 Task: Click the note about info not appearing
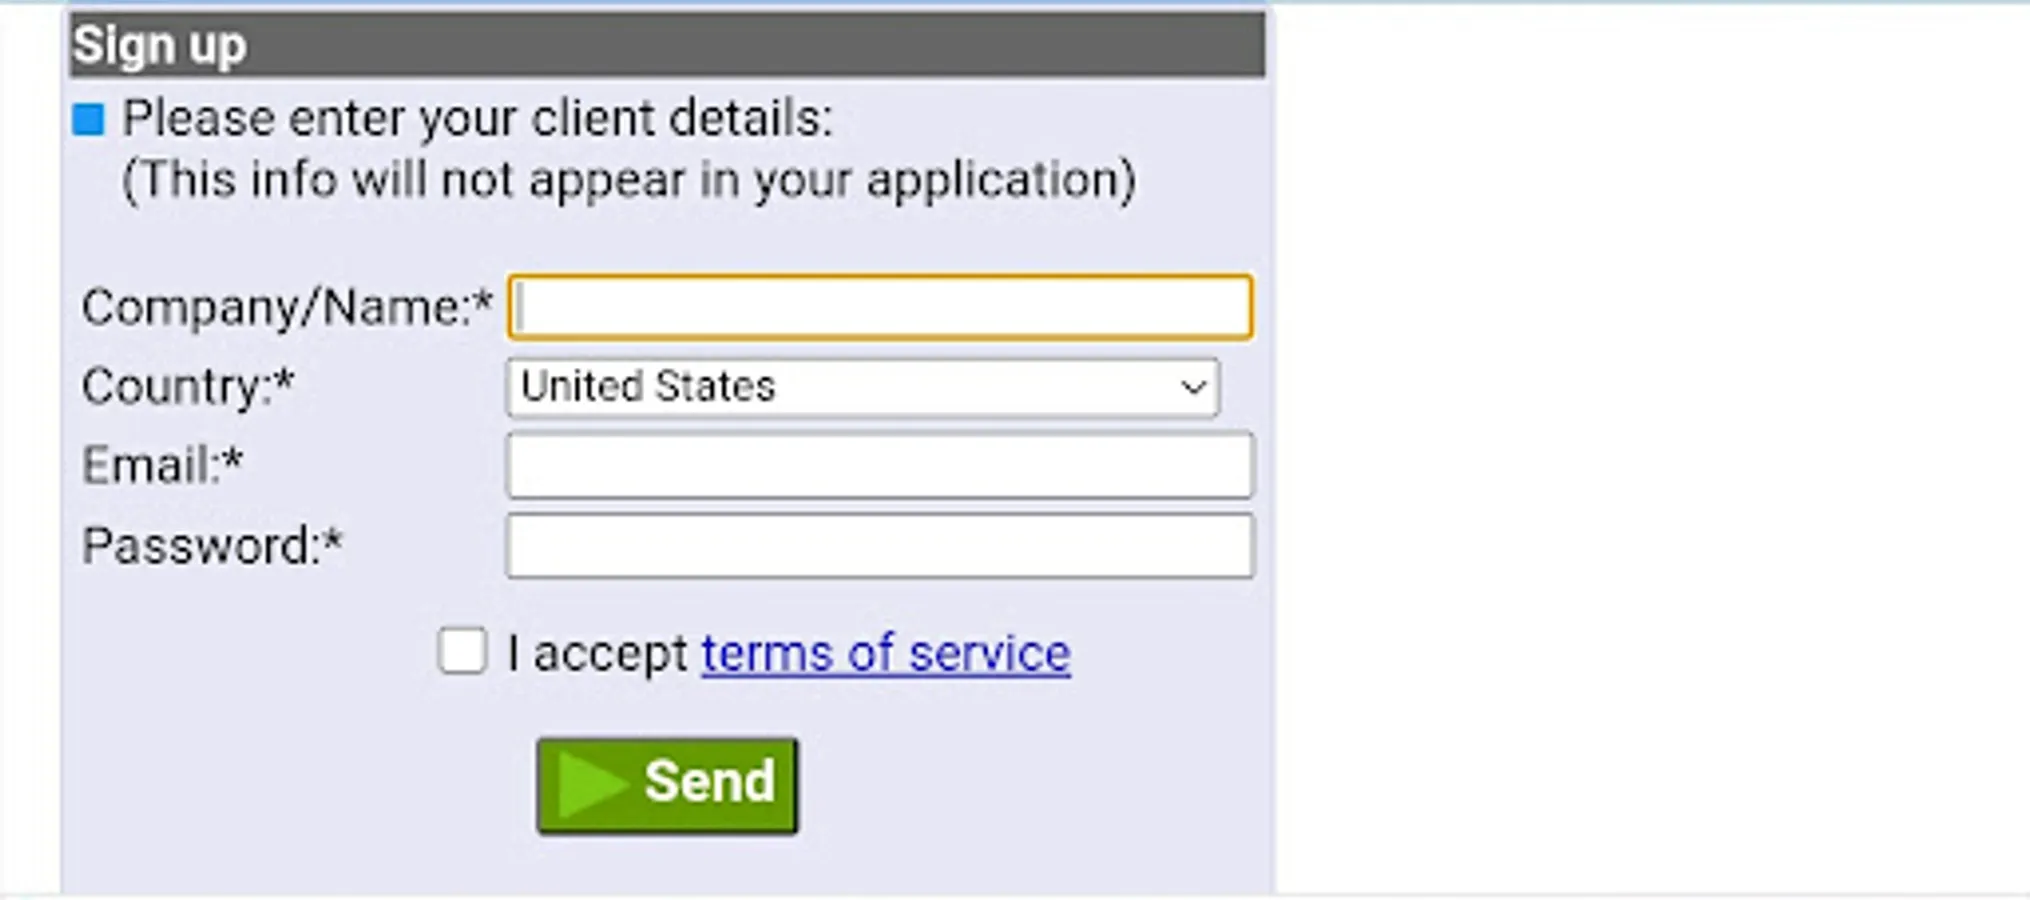click(628, 181)
